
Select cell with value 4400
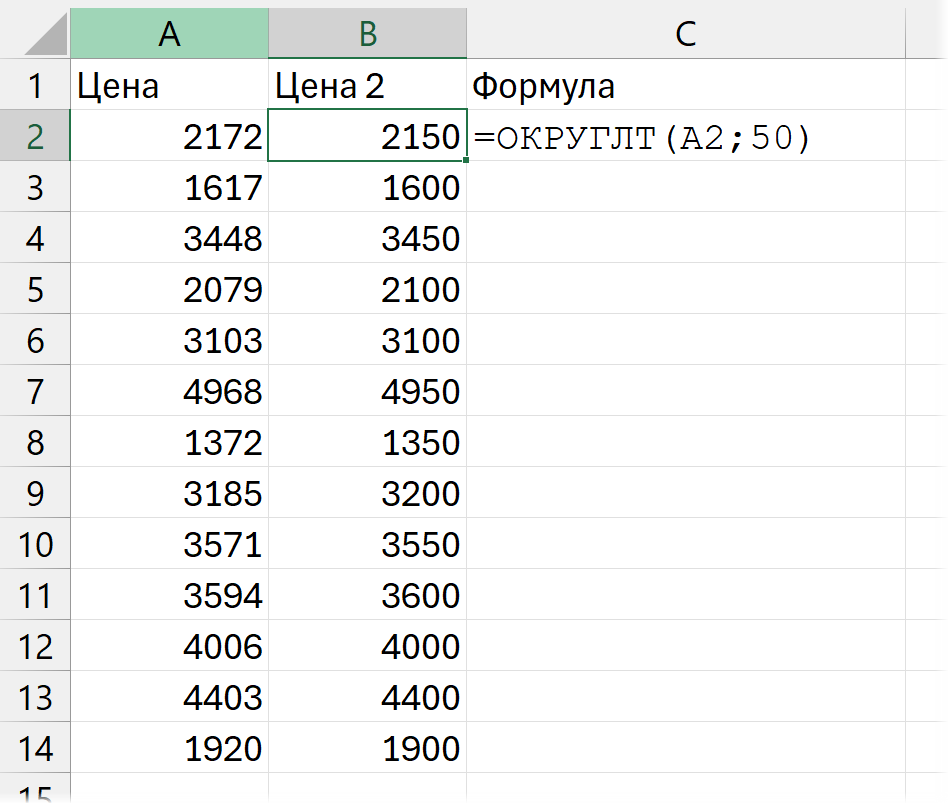pyautogui.click(x=368, y=698)
